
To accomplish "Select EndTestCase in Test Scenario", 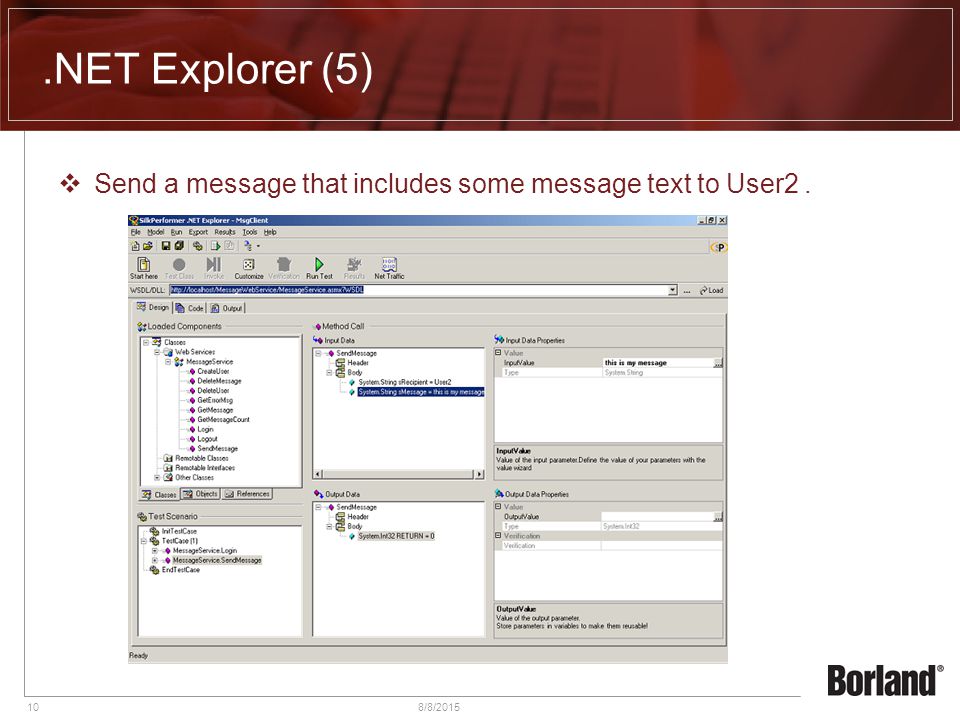I will pos(181,570).
